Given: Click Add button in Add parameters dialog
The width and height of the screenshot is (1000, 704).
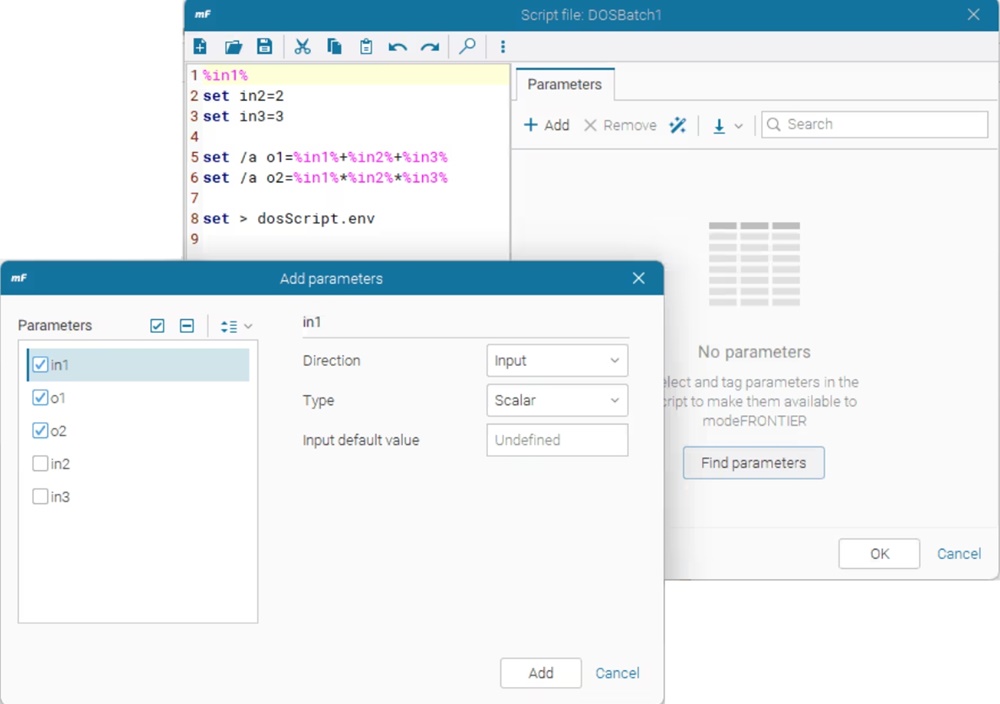Looking at the screenshot, I should click(541, 673).
